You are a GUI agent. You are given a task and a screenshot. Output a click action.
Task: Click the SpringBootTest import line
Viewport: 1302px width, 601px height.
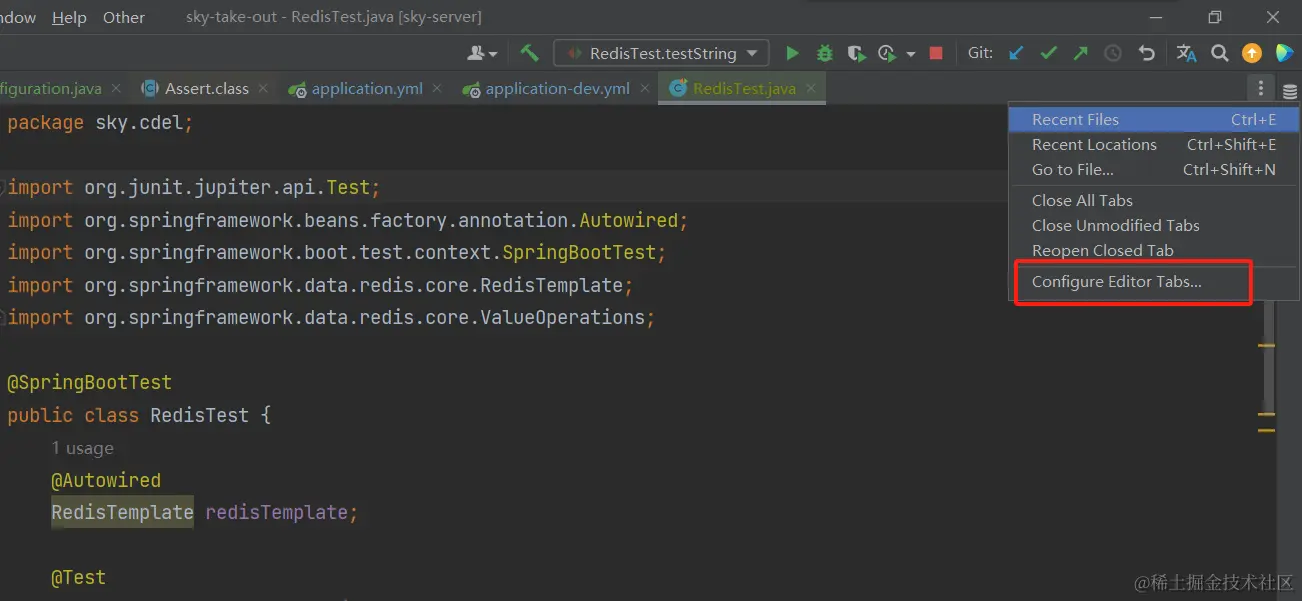(337, 252)
